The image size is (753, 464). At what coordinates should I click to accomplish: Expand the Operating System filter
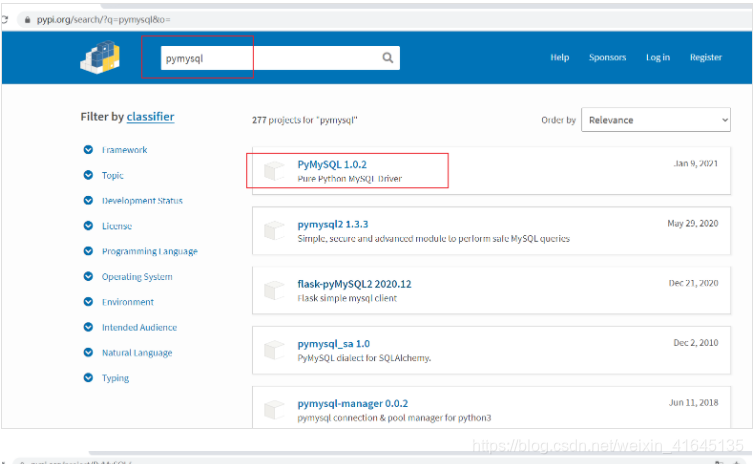coord(88,276)
